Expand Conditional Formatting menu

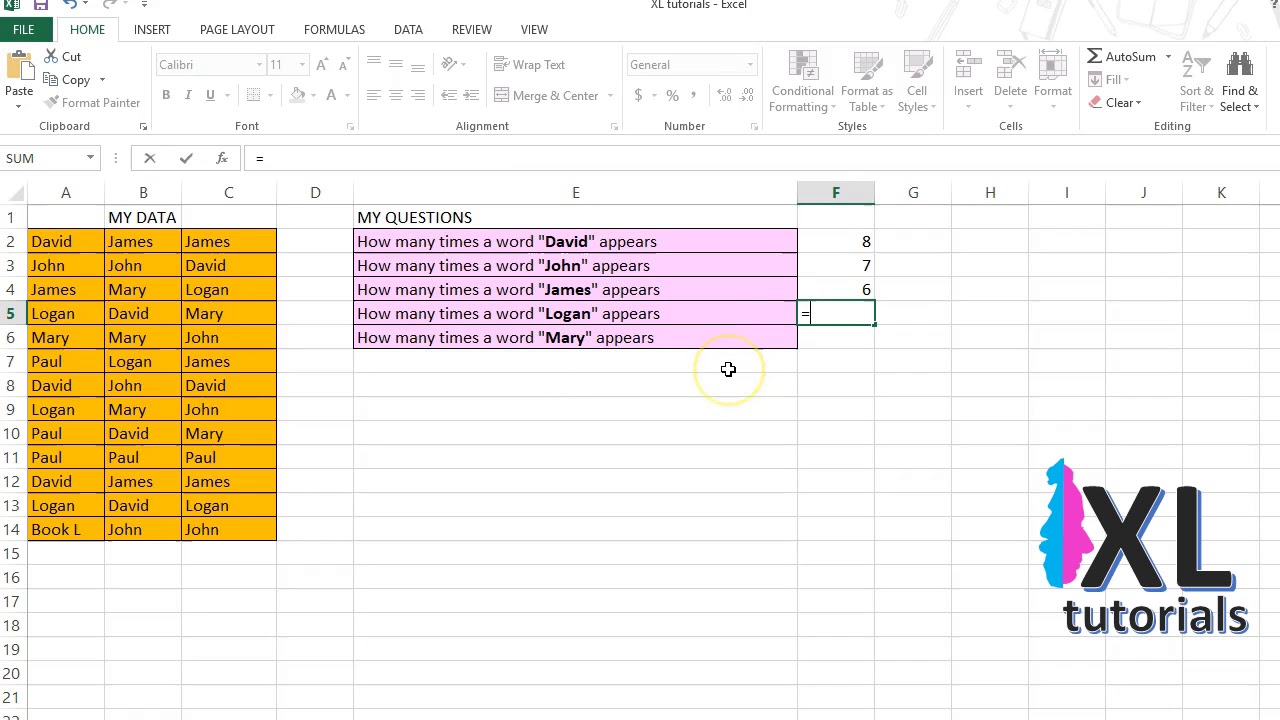(803, 80)
